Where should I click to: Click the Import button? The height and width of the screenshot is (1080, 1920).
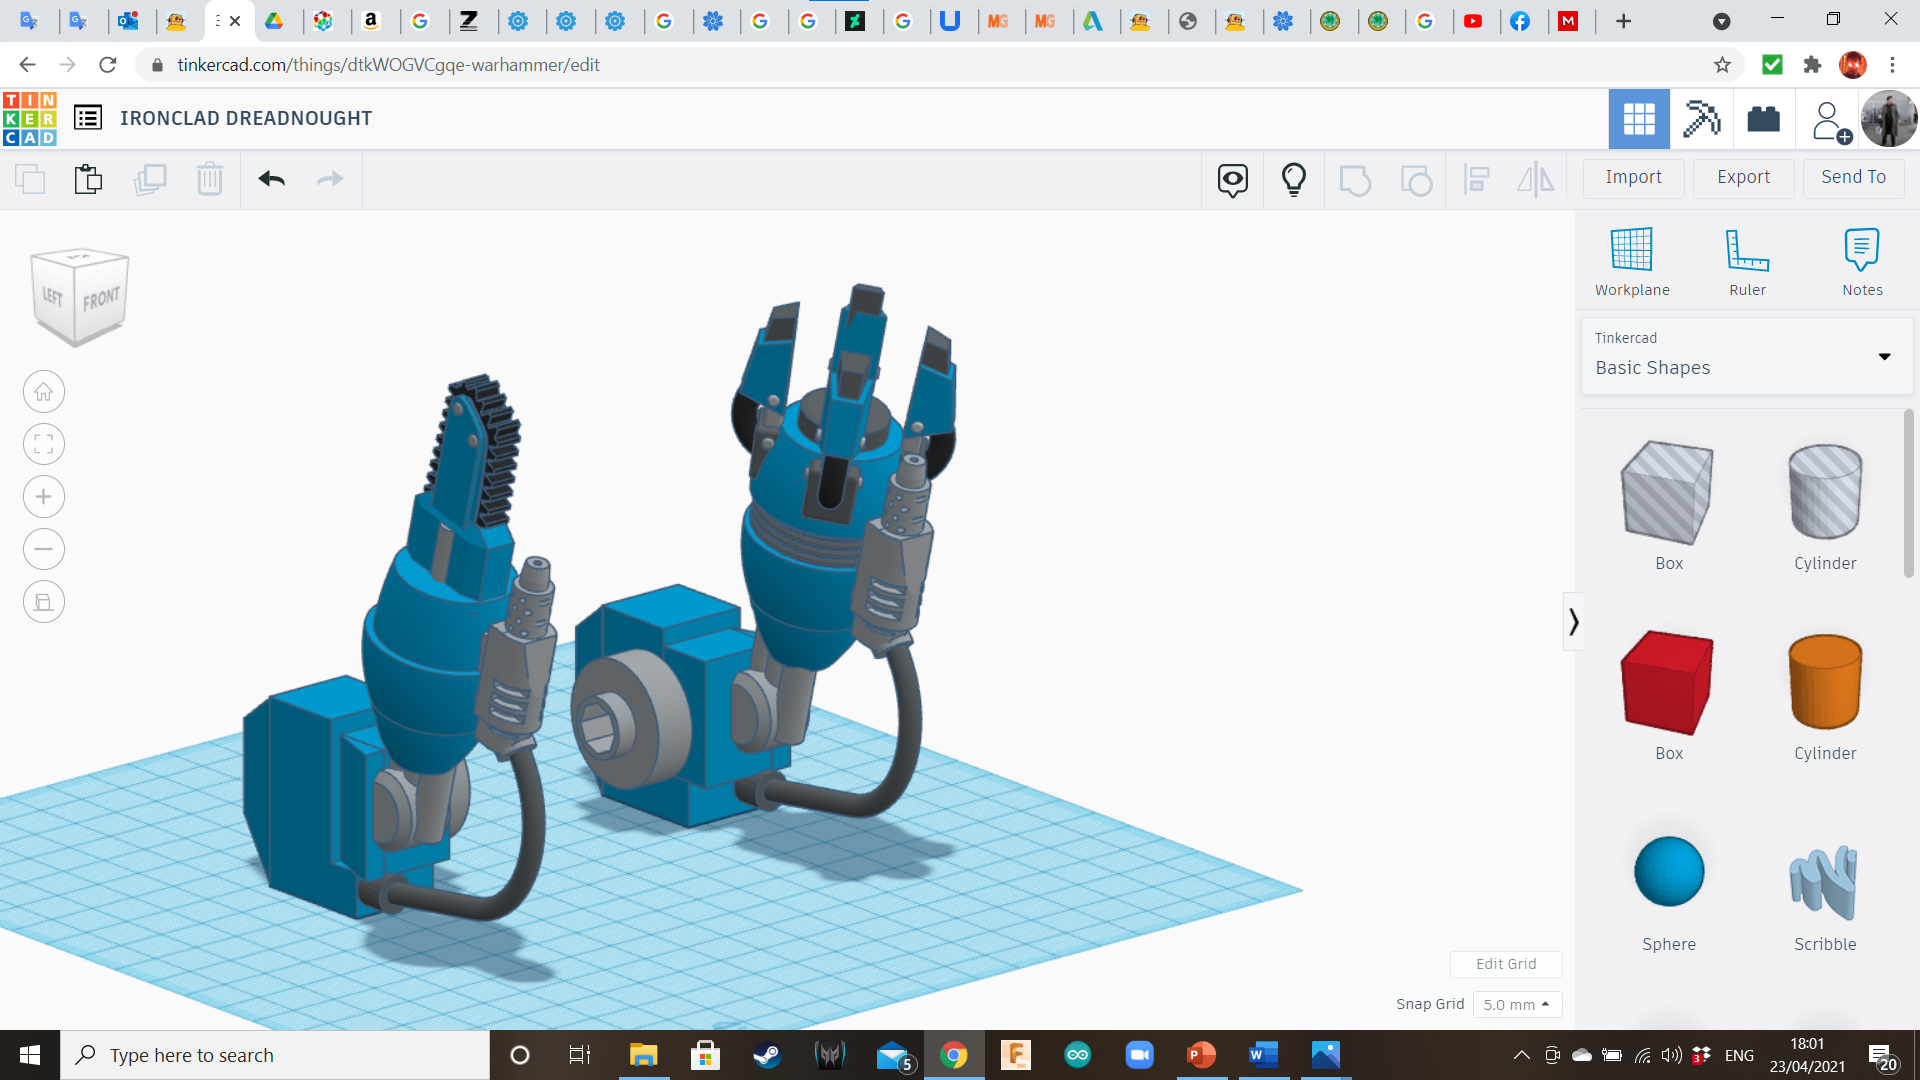[x=1632, y=177]
